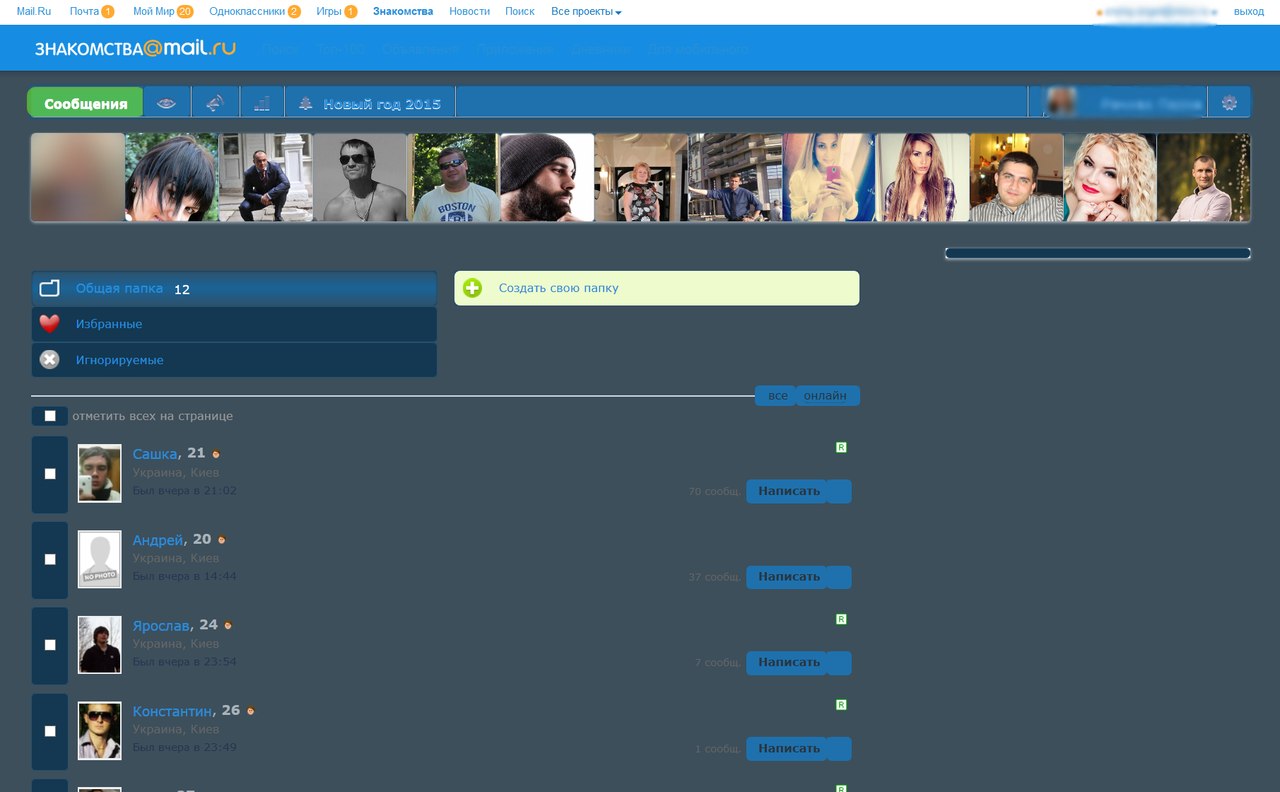Click the arrow-shaped icon beside the eye icon
1280x792 pixels.
[214, 103]
